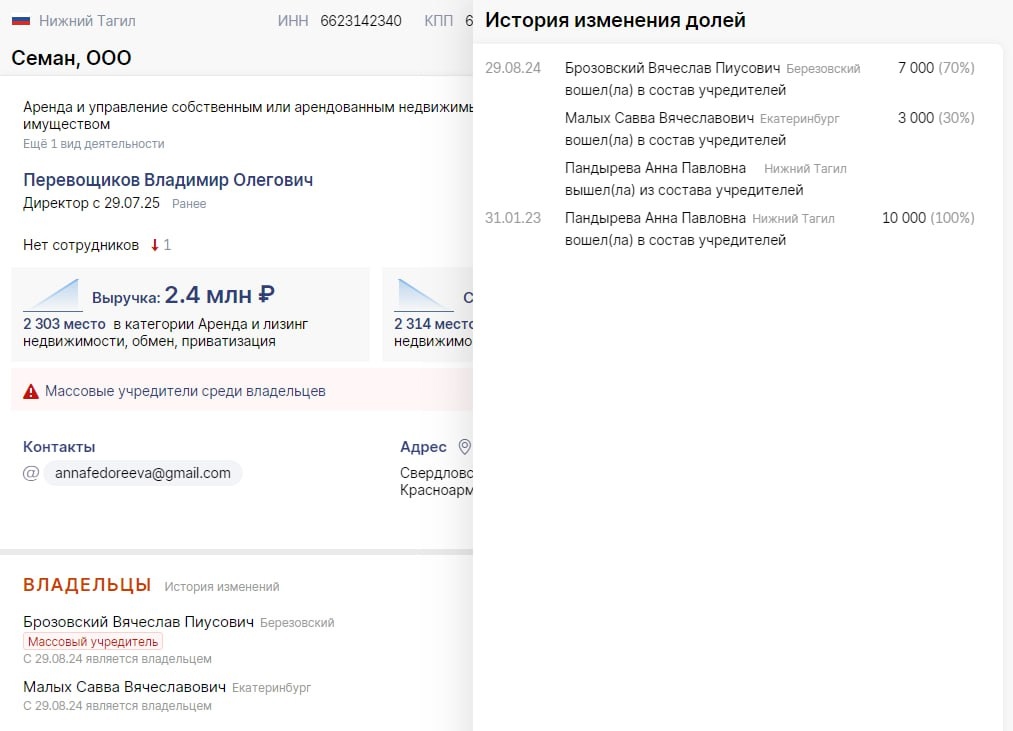Click the 'Массовый учредитель' badge
1013x731 pixels.
coord(92,641)
